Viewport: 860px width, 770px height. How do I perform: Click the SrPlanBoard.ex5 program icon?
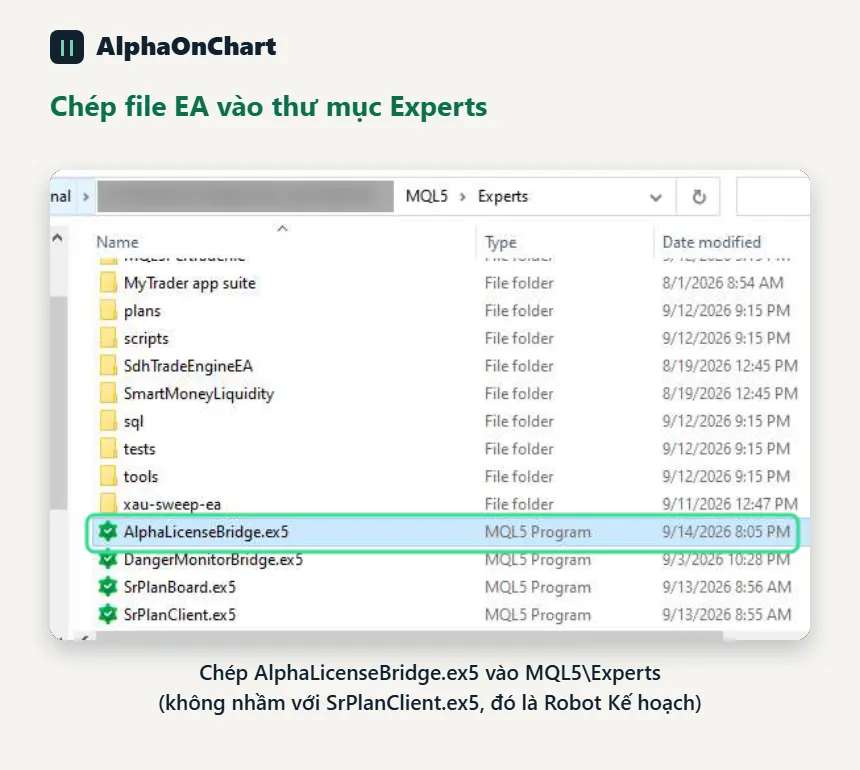click(108, 587)
